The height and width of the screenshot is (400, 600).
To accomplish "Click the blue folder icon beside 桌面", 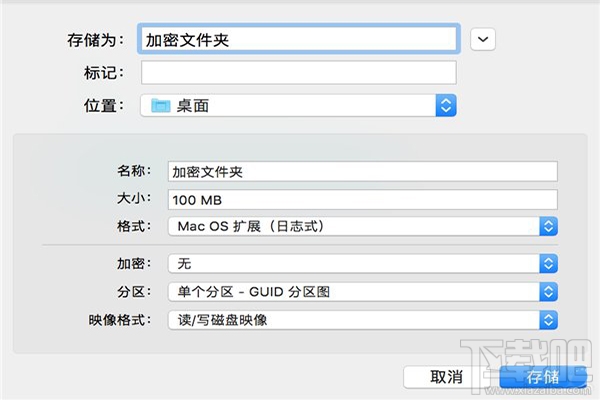I will (x=160, y=104).
